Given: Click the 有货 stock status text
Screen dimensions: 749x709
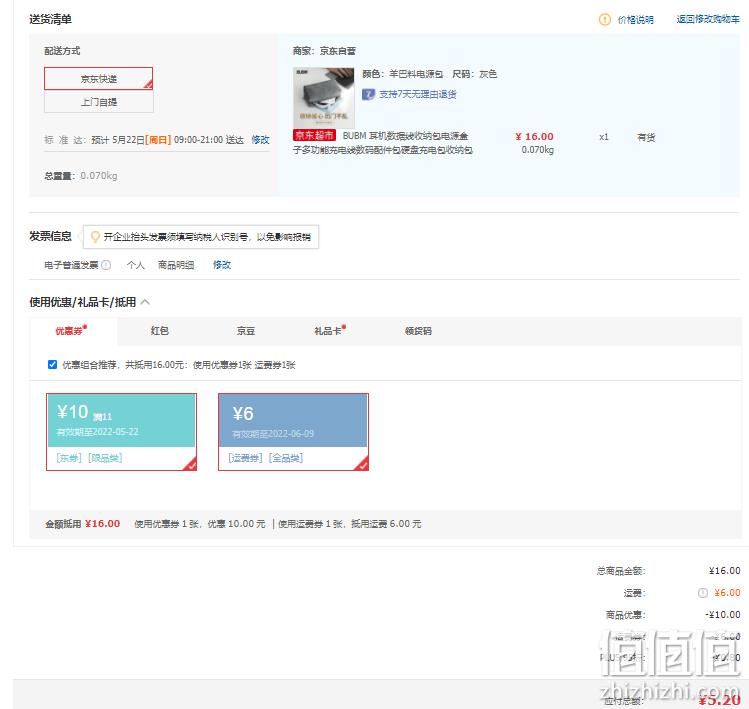Looking at the screenshot, I should (x=646, y=138).
